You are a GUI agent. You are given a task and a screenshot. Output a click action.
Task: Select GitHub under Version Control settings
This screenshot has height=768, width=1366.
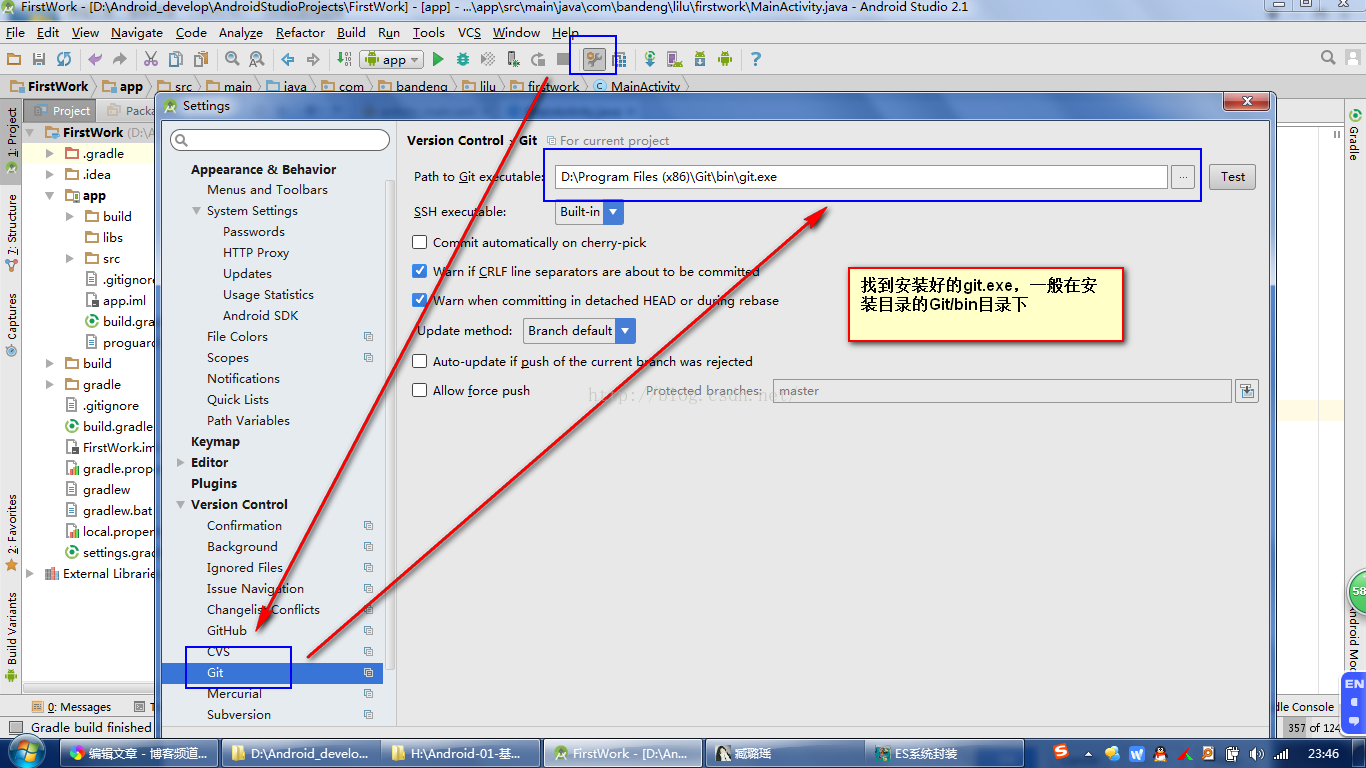pyautogui.click(x=227, y=631)
